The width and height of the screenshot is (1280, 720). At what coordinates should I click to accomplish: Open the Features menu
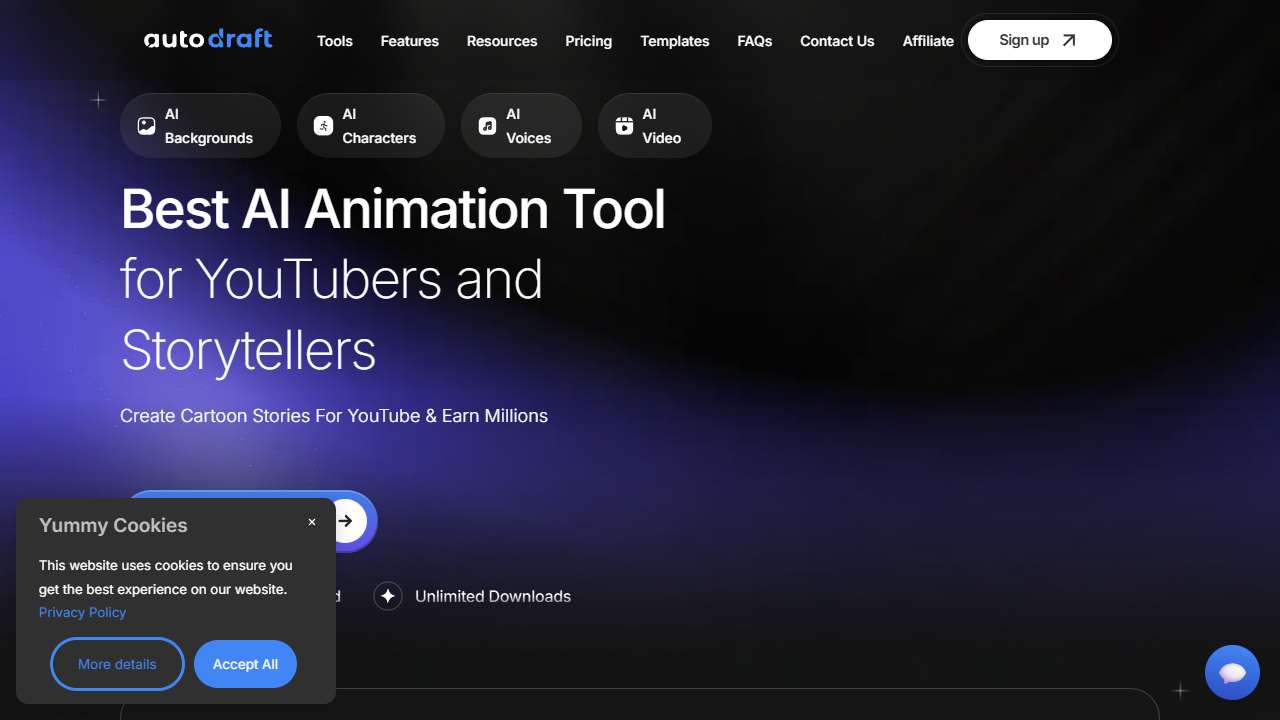coord(409,41)
